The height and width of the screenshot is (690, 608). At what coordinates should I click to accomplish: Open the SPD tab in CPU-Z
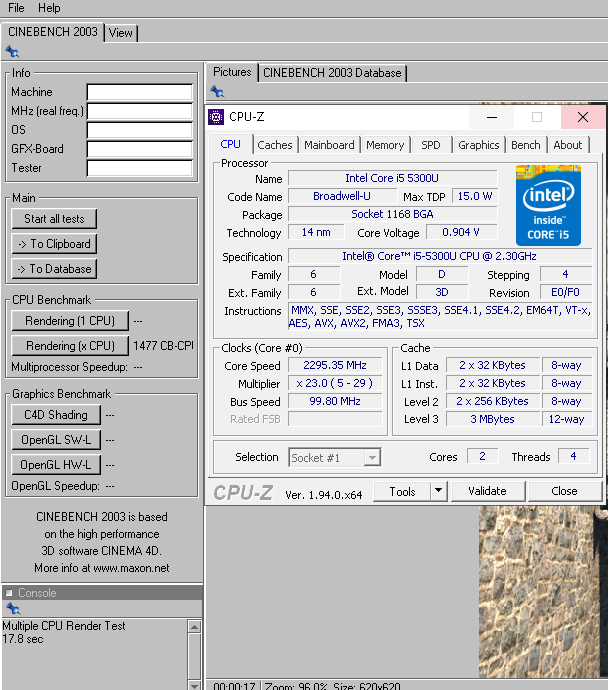[431, 145]
